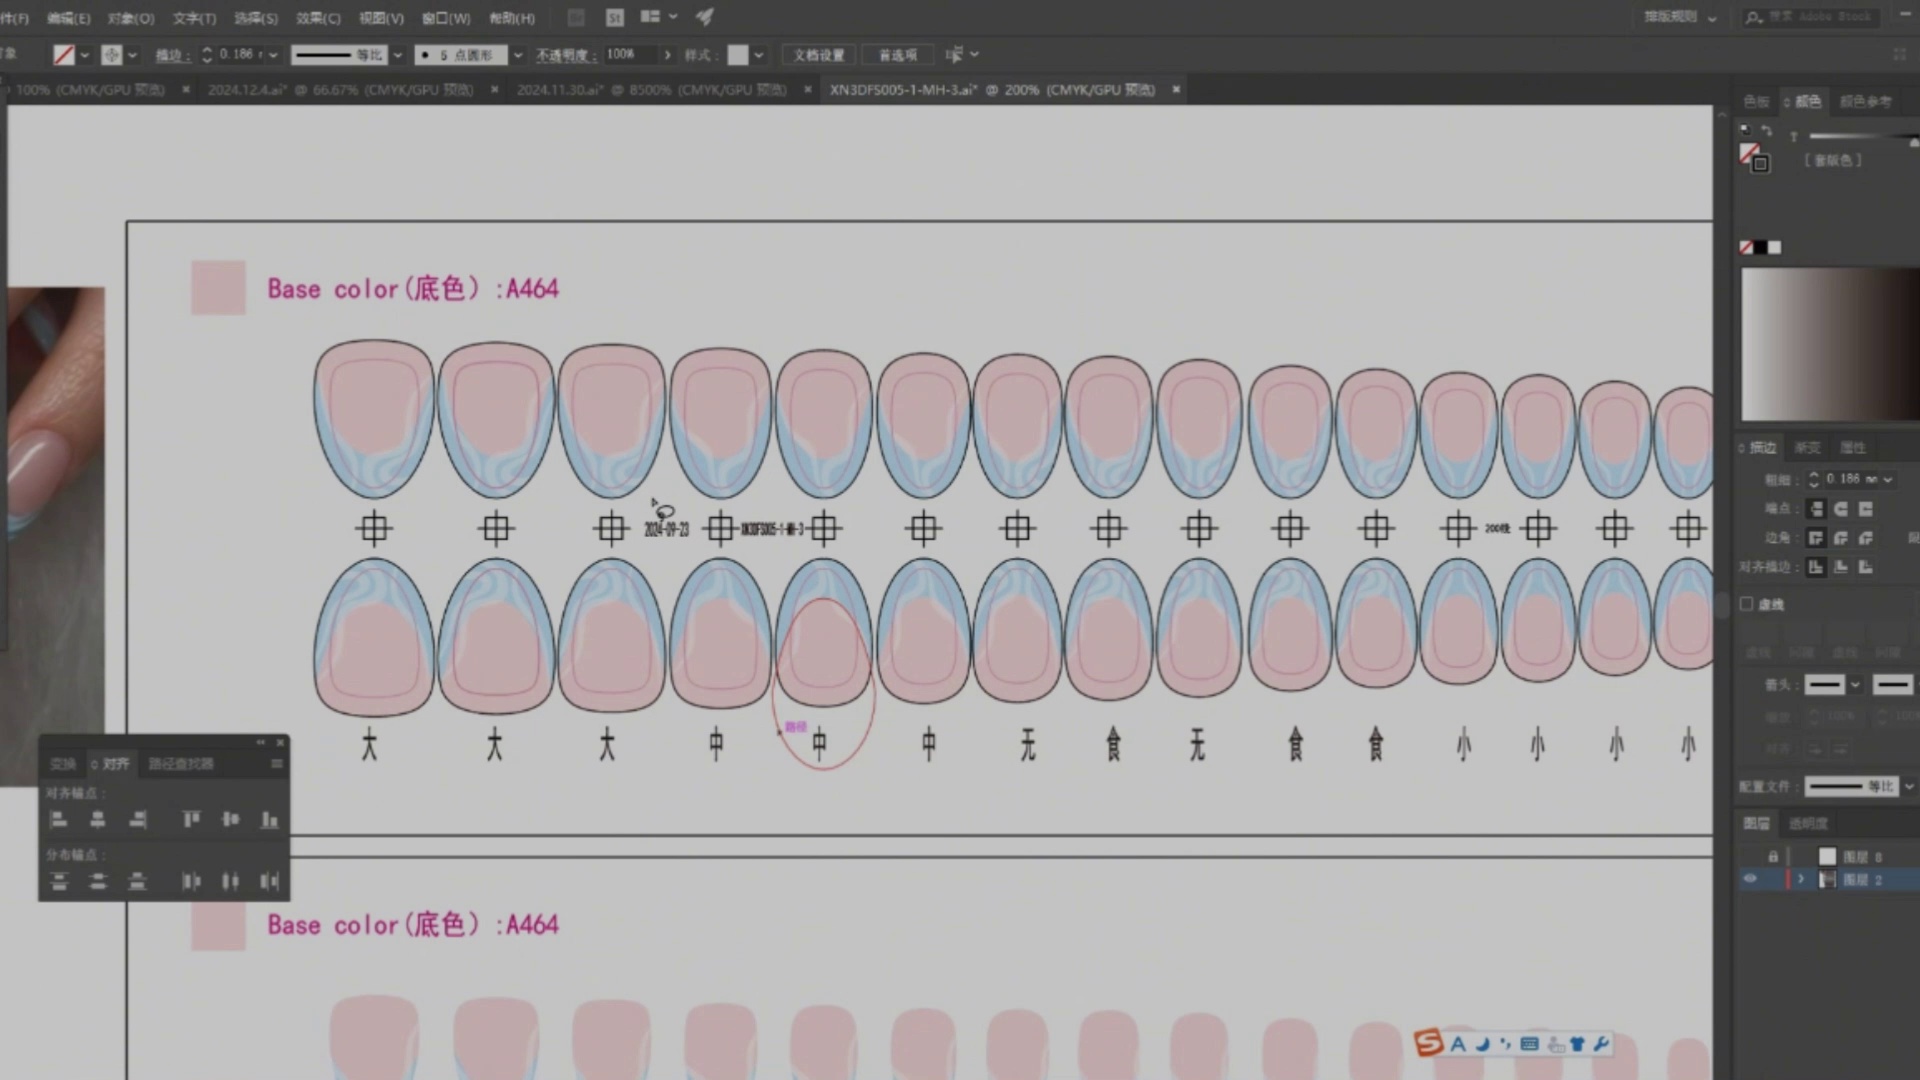Click the grayscale color spectrum ramp
The width and height of the screenshot is (1920, 1080).
pyautogui.click(x=1828, y=345)
